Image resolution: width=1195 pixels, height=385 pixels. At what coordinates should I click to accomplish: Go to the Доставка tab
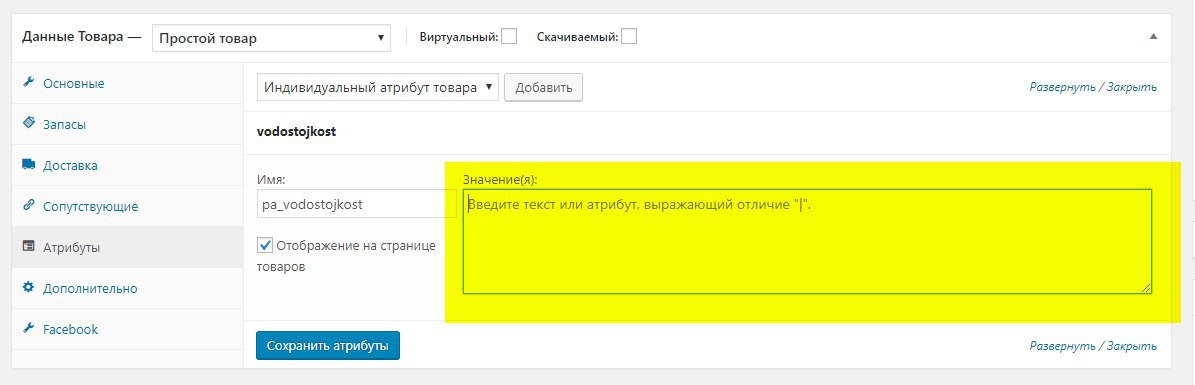coord(128,165)
